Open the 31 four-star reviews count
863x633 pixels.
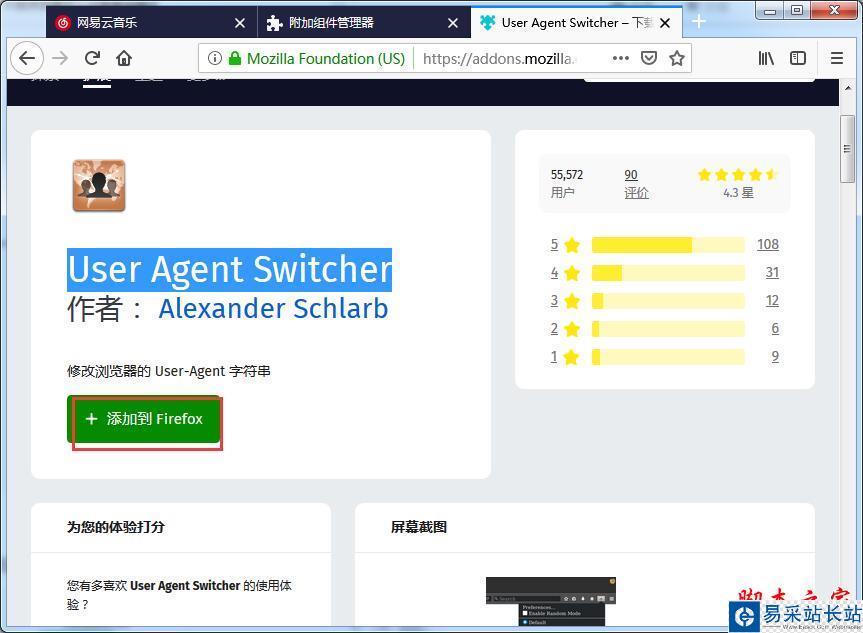point(772,272)
